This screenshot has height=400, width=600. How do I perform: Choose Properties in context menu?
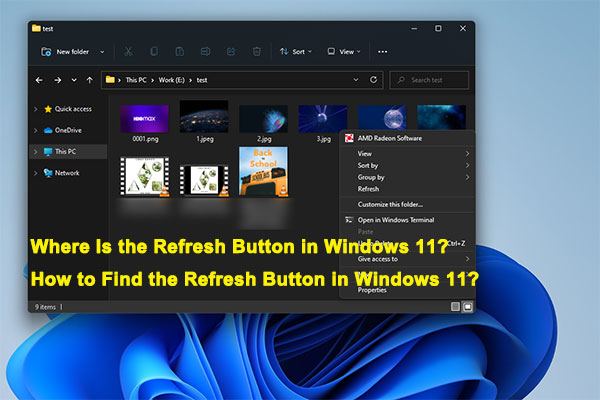coord(407,290)
